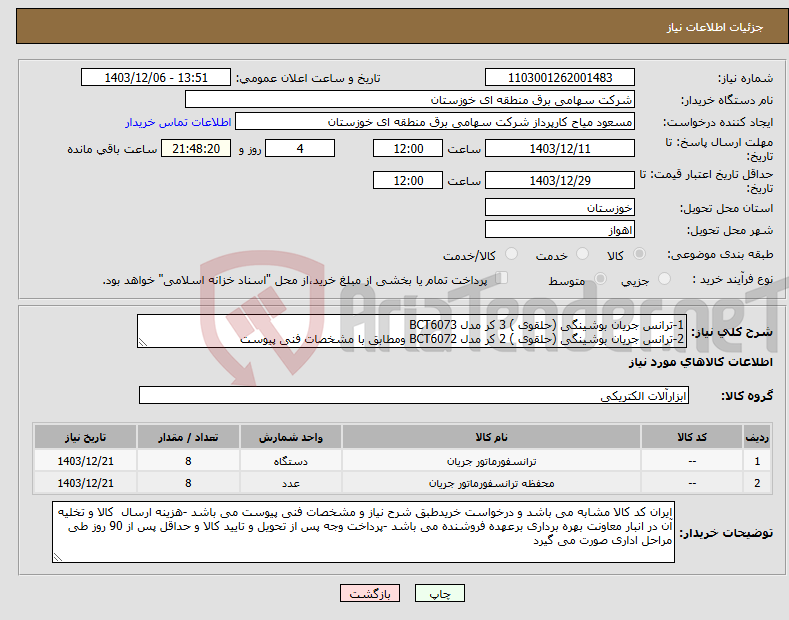
Task: Click the واحد شمارش column header
Action: pyautogui.click(x=291, y=437)
